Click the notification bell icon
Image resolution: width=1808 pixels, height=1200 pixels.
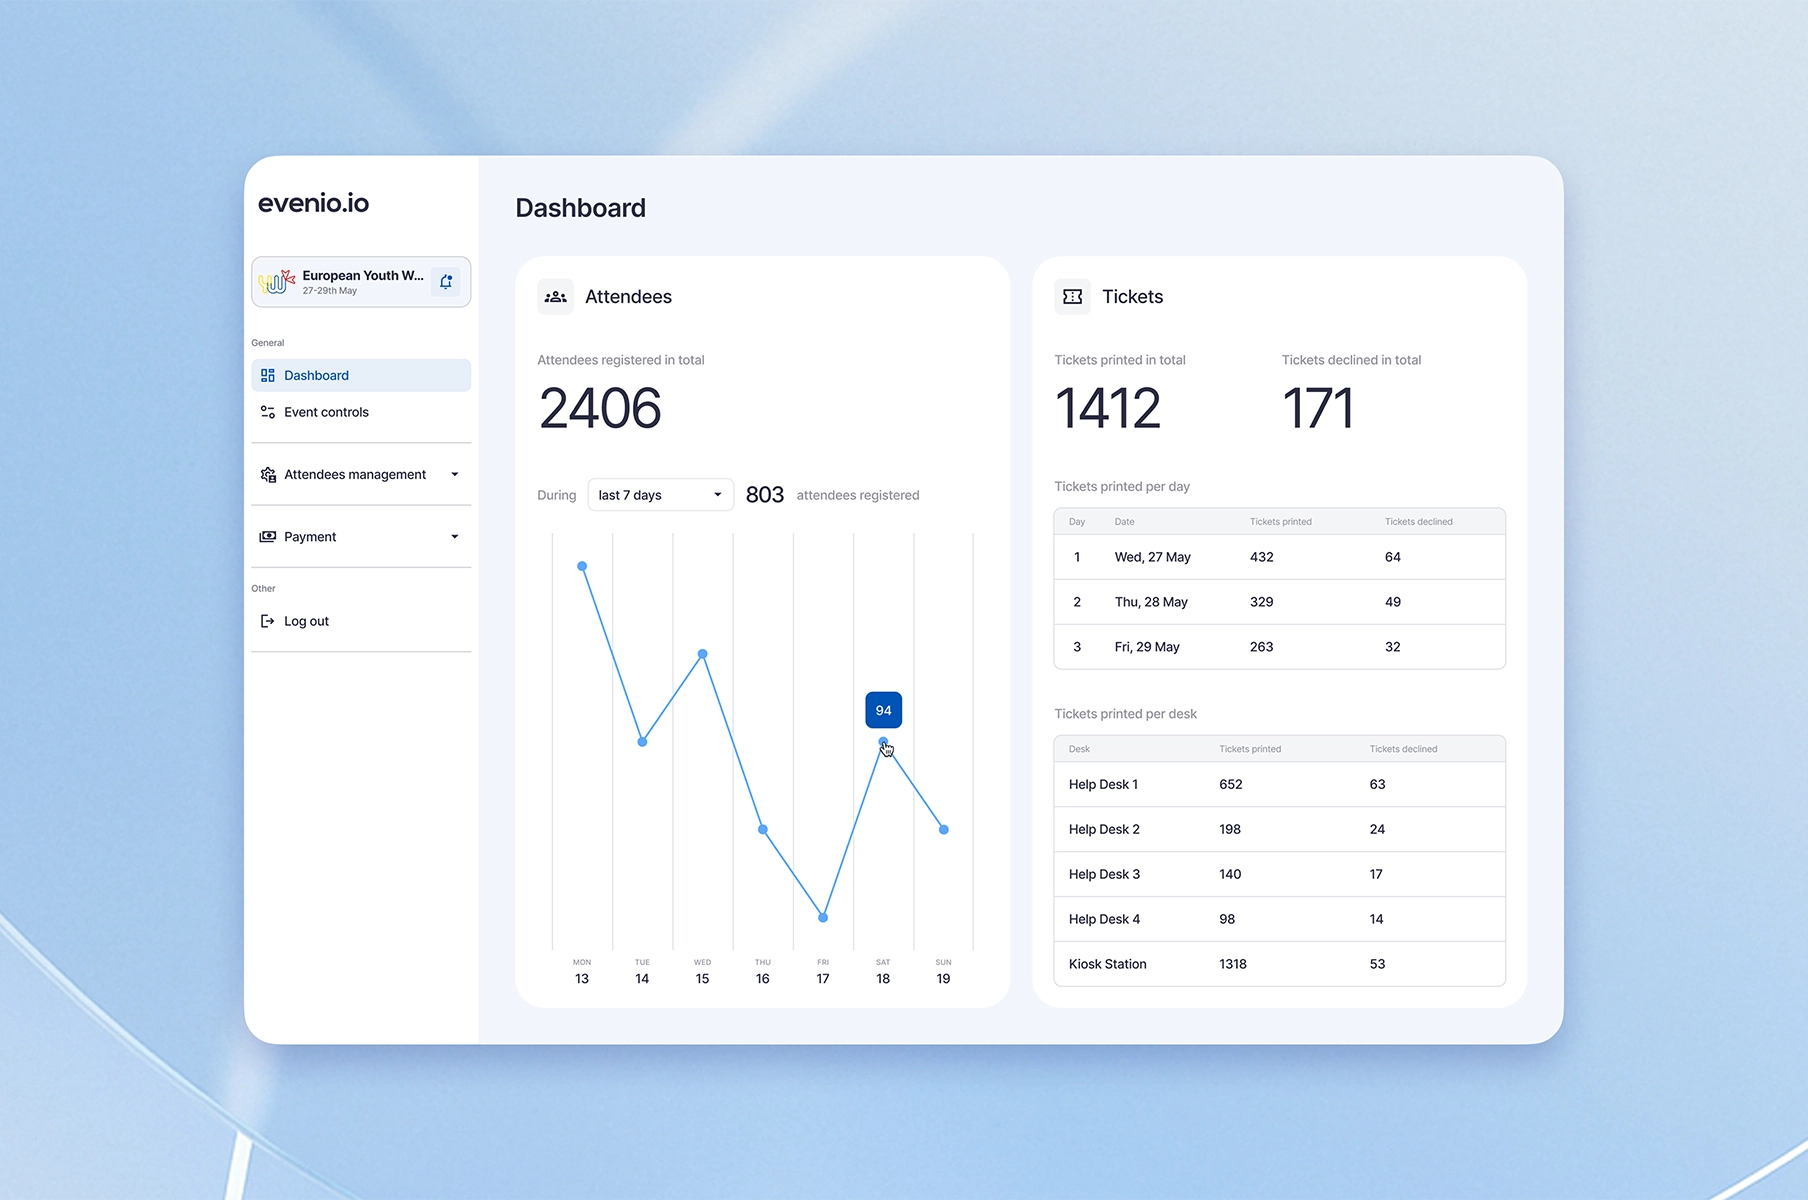(x=446, y=282)
